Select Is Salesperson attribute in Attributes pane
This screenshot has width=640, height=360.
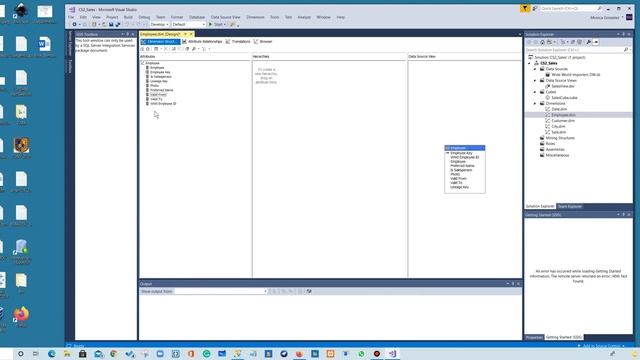160,77
